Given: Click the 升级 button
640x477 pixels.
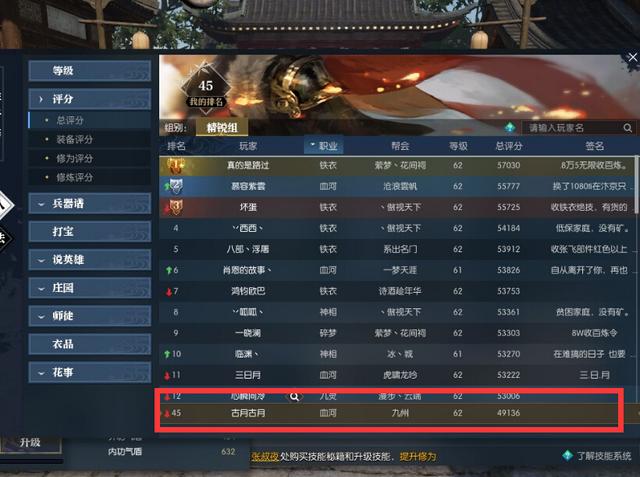Looking at the screenshot, I should click(x=31, y=443).
